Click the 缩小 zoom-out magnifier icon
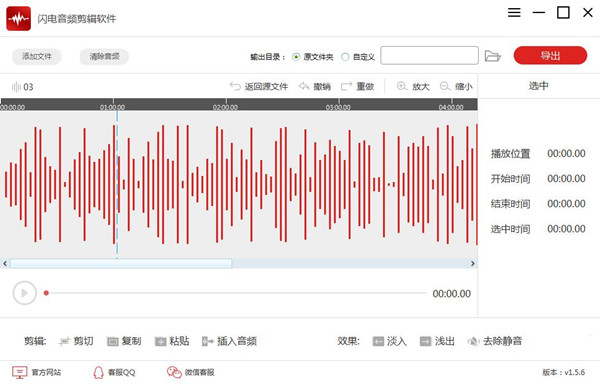Screen dimensions: 600x384 click(445, 86)
